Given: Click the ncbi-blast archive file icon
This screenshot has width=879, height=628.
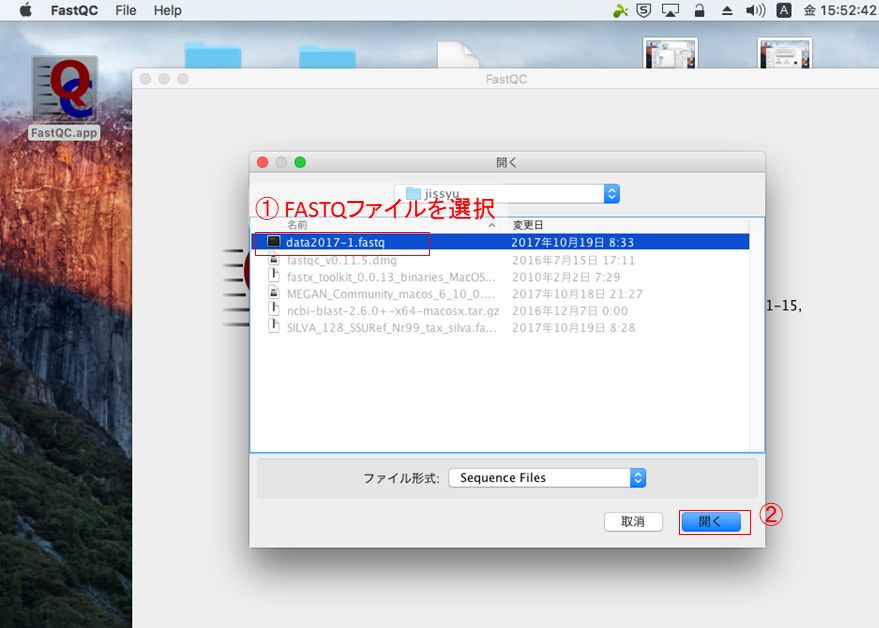Looking at the screenshot, I should click(x=274, y=310).
